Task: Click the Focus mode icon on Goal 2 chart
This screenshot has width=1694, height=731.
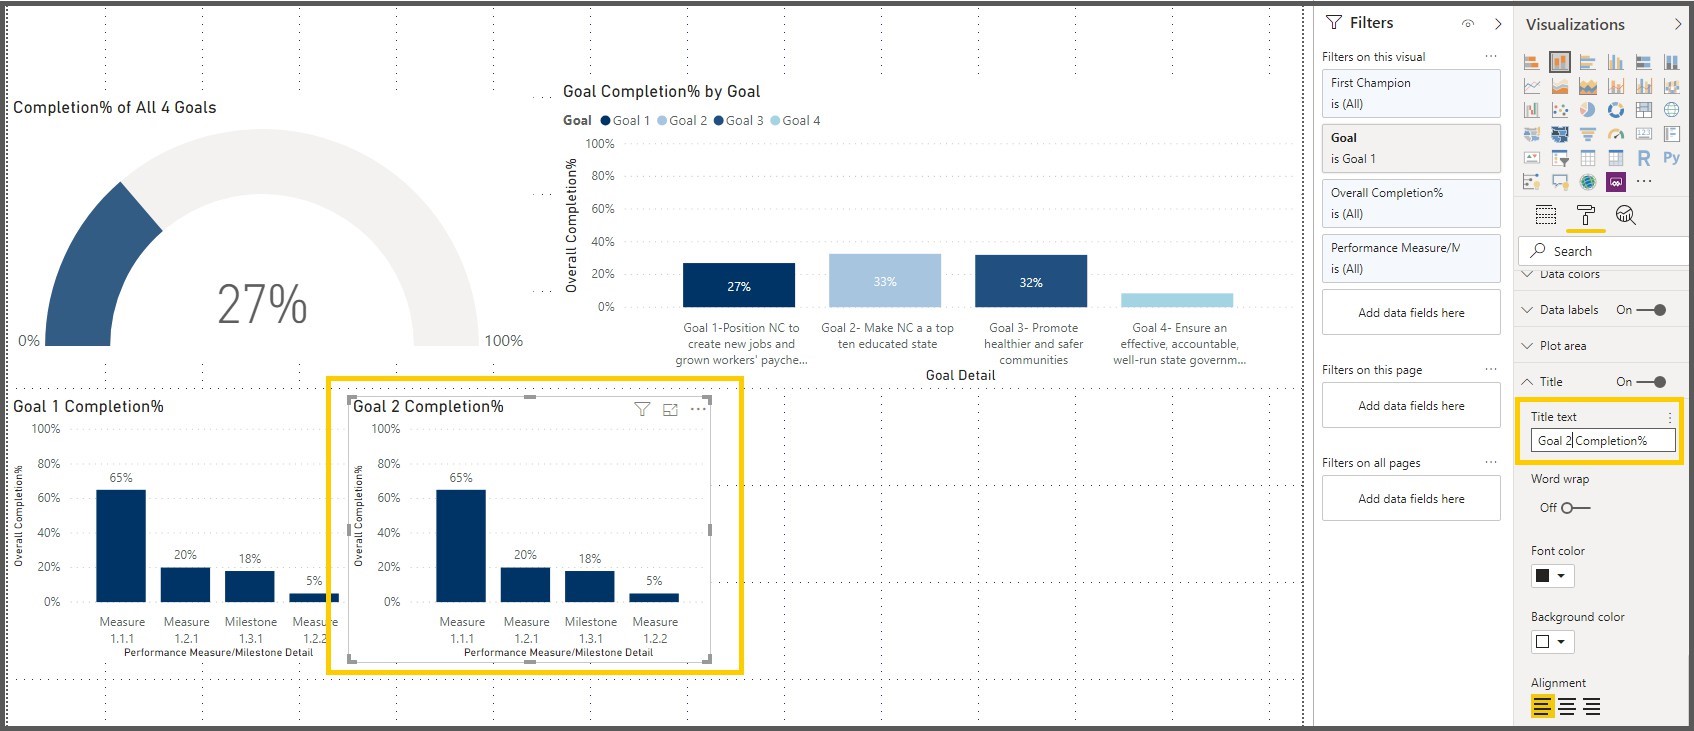Action: pyautogui.click(x=670, y=409)
